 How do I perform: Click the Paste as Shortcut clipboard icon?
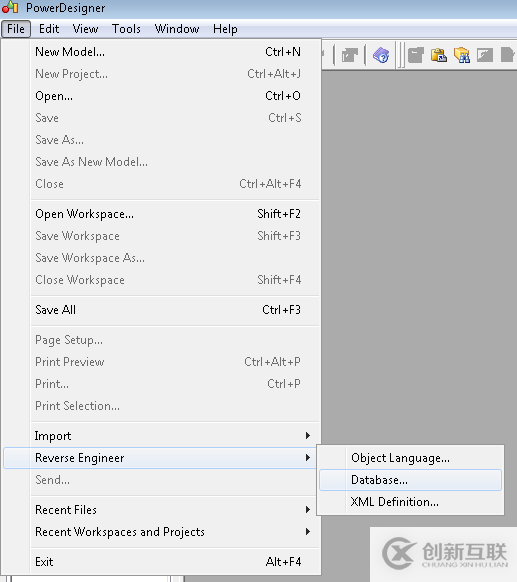[439, 55]
